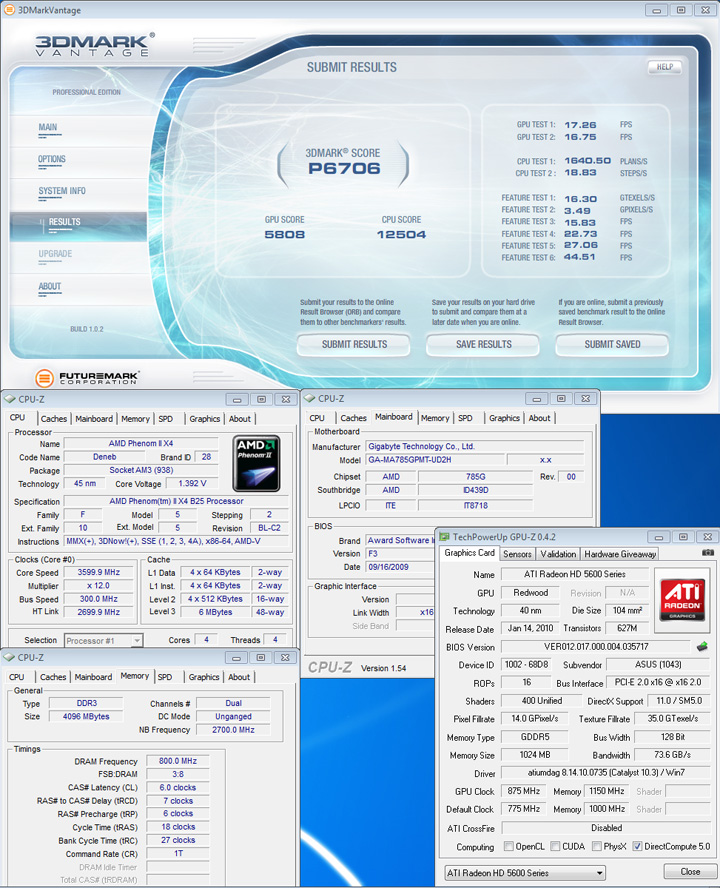
Task: Select SPD tab in Mainboard CPU-Z window
Action: [x=465, y=418]
